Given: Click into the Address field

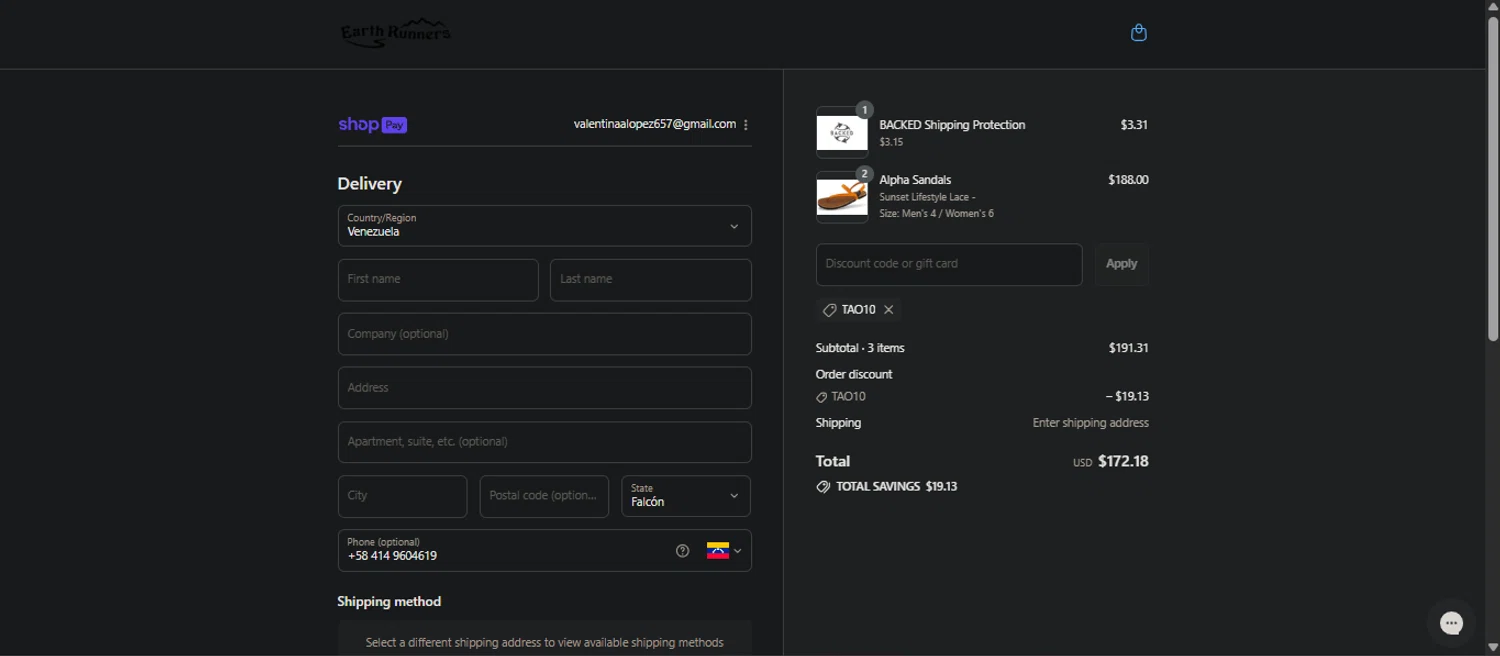Looking at the screenshot, I should (545, 388).
